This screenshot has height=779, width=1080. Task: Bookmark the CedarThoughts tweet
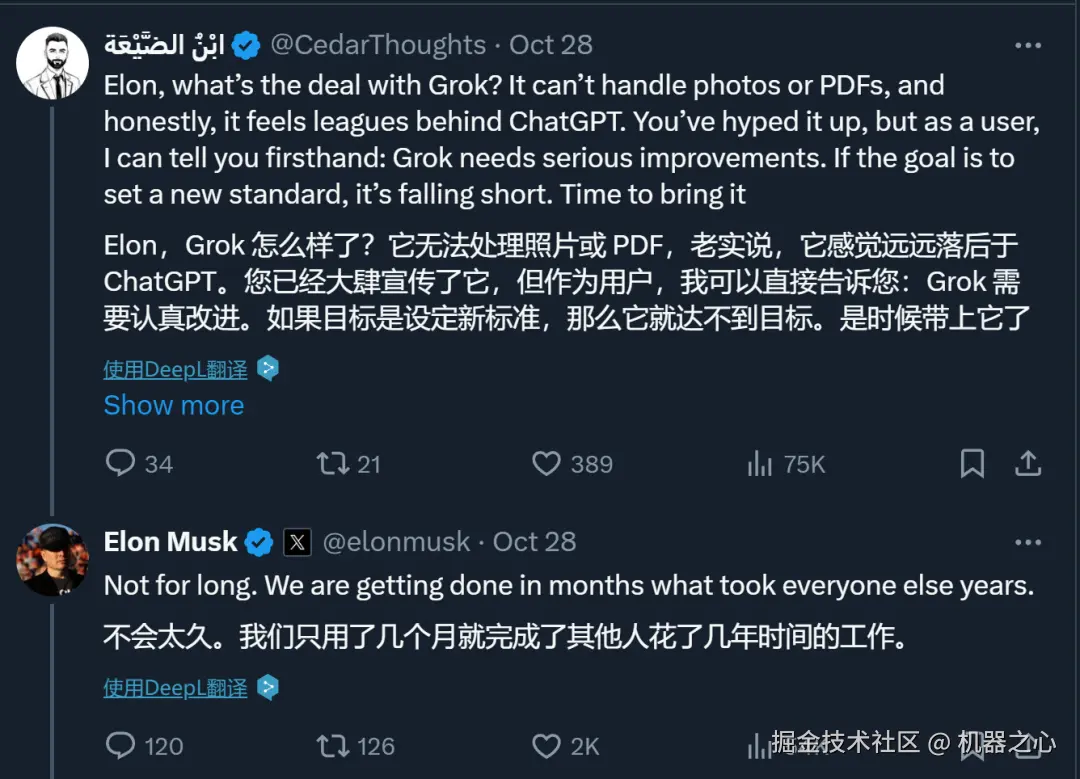coord(971,463)
